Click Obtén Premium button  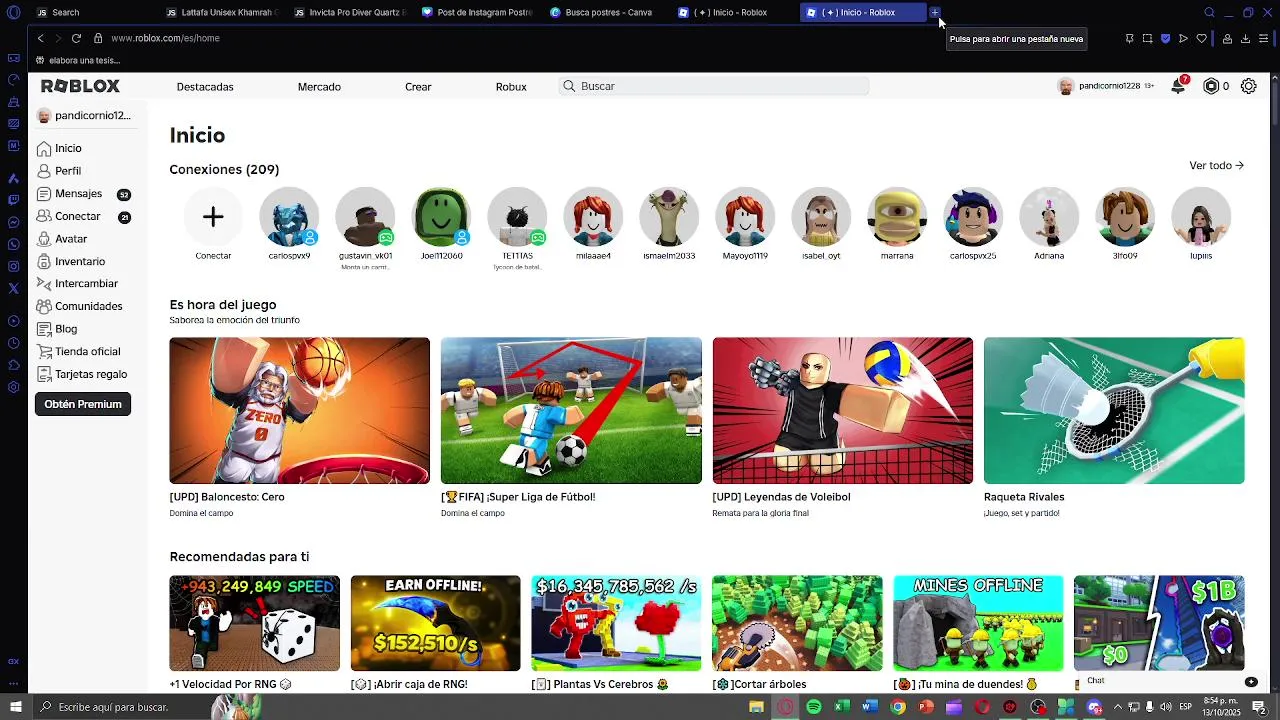click(x=83, y=404)
